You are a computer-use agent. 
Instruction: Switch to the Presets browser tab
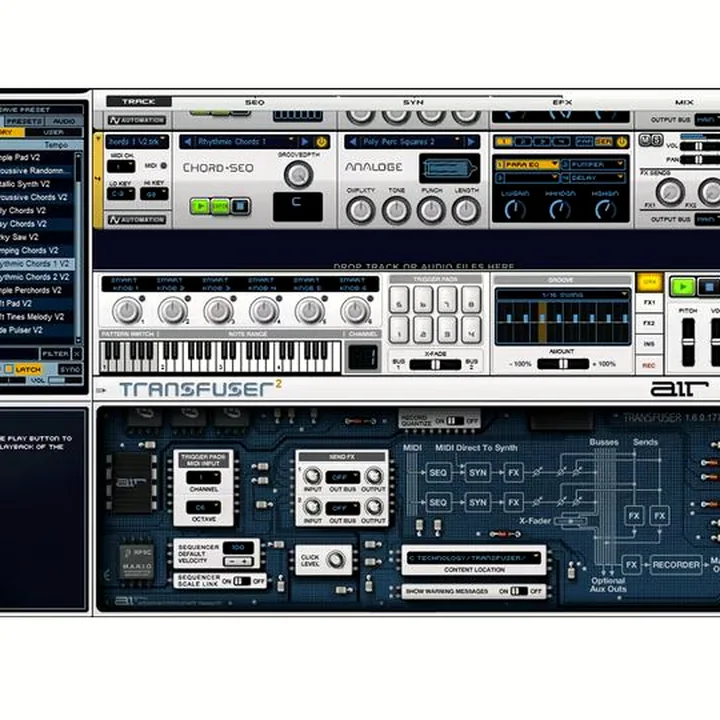tap(24, 121)
